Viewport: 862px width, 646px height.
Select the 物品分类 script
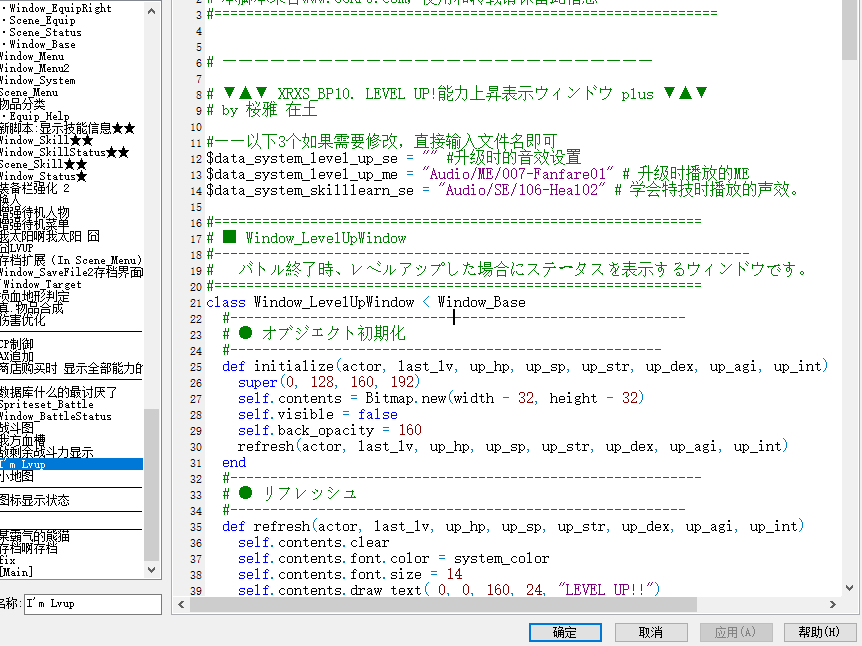[23, 104]
